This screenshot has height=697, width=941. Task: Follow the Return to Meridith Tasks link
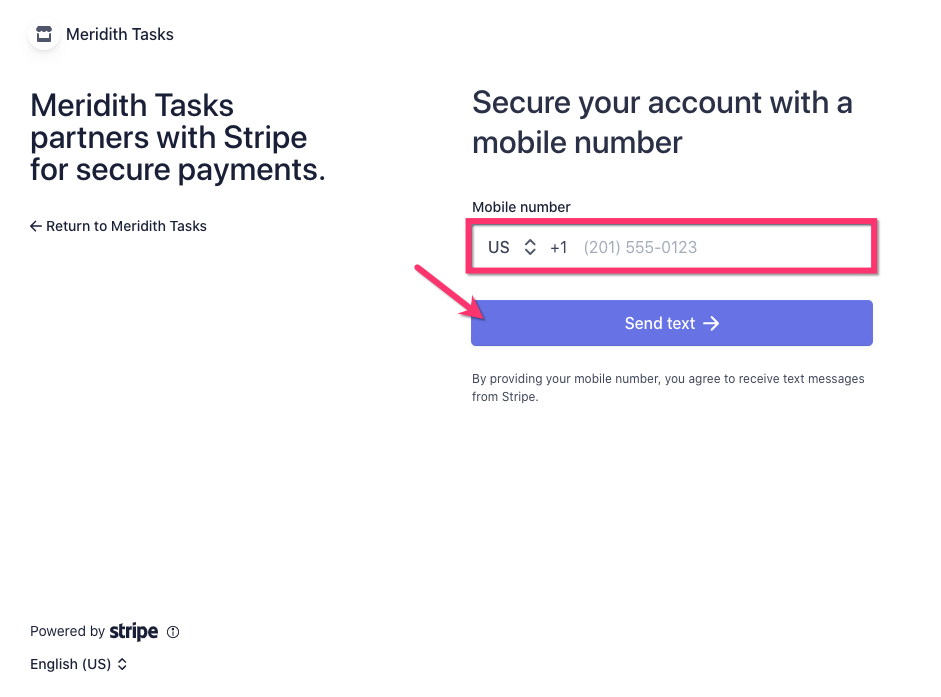(x=126, y=226)
